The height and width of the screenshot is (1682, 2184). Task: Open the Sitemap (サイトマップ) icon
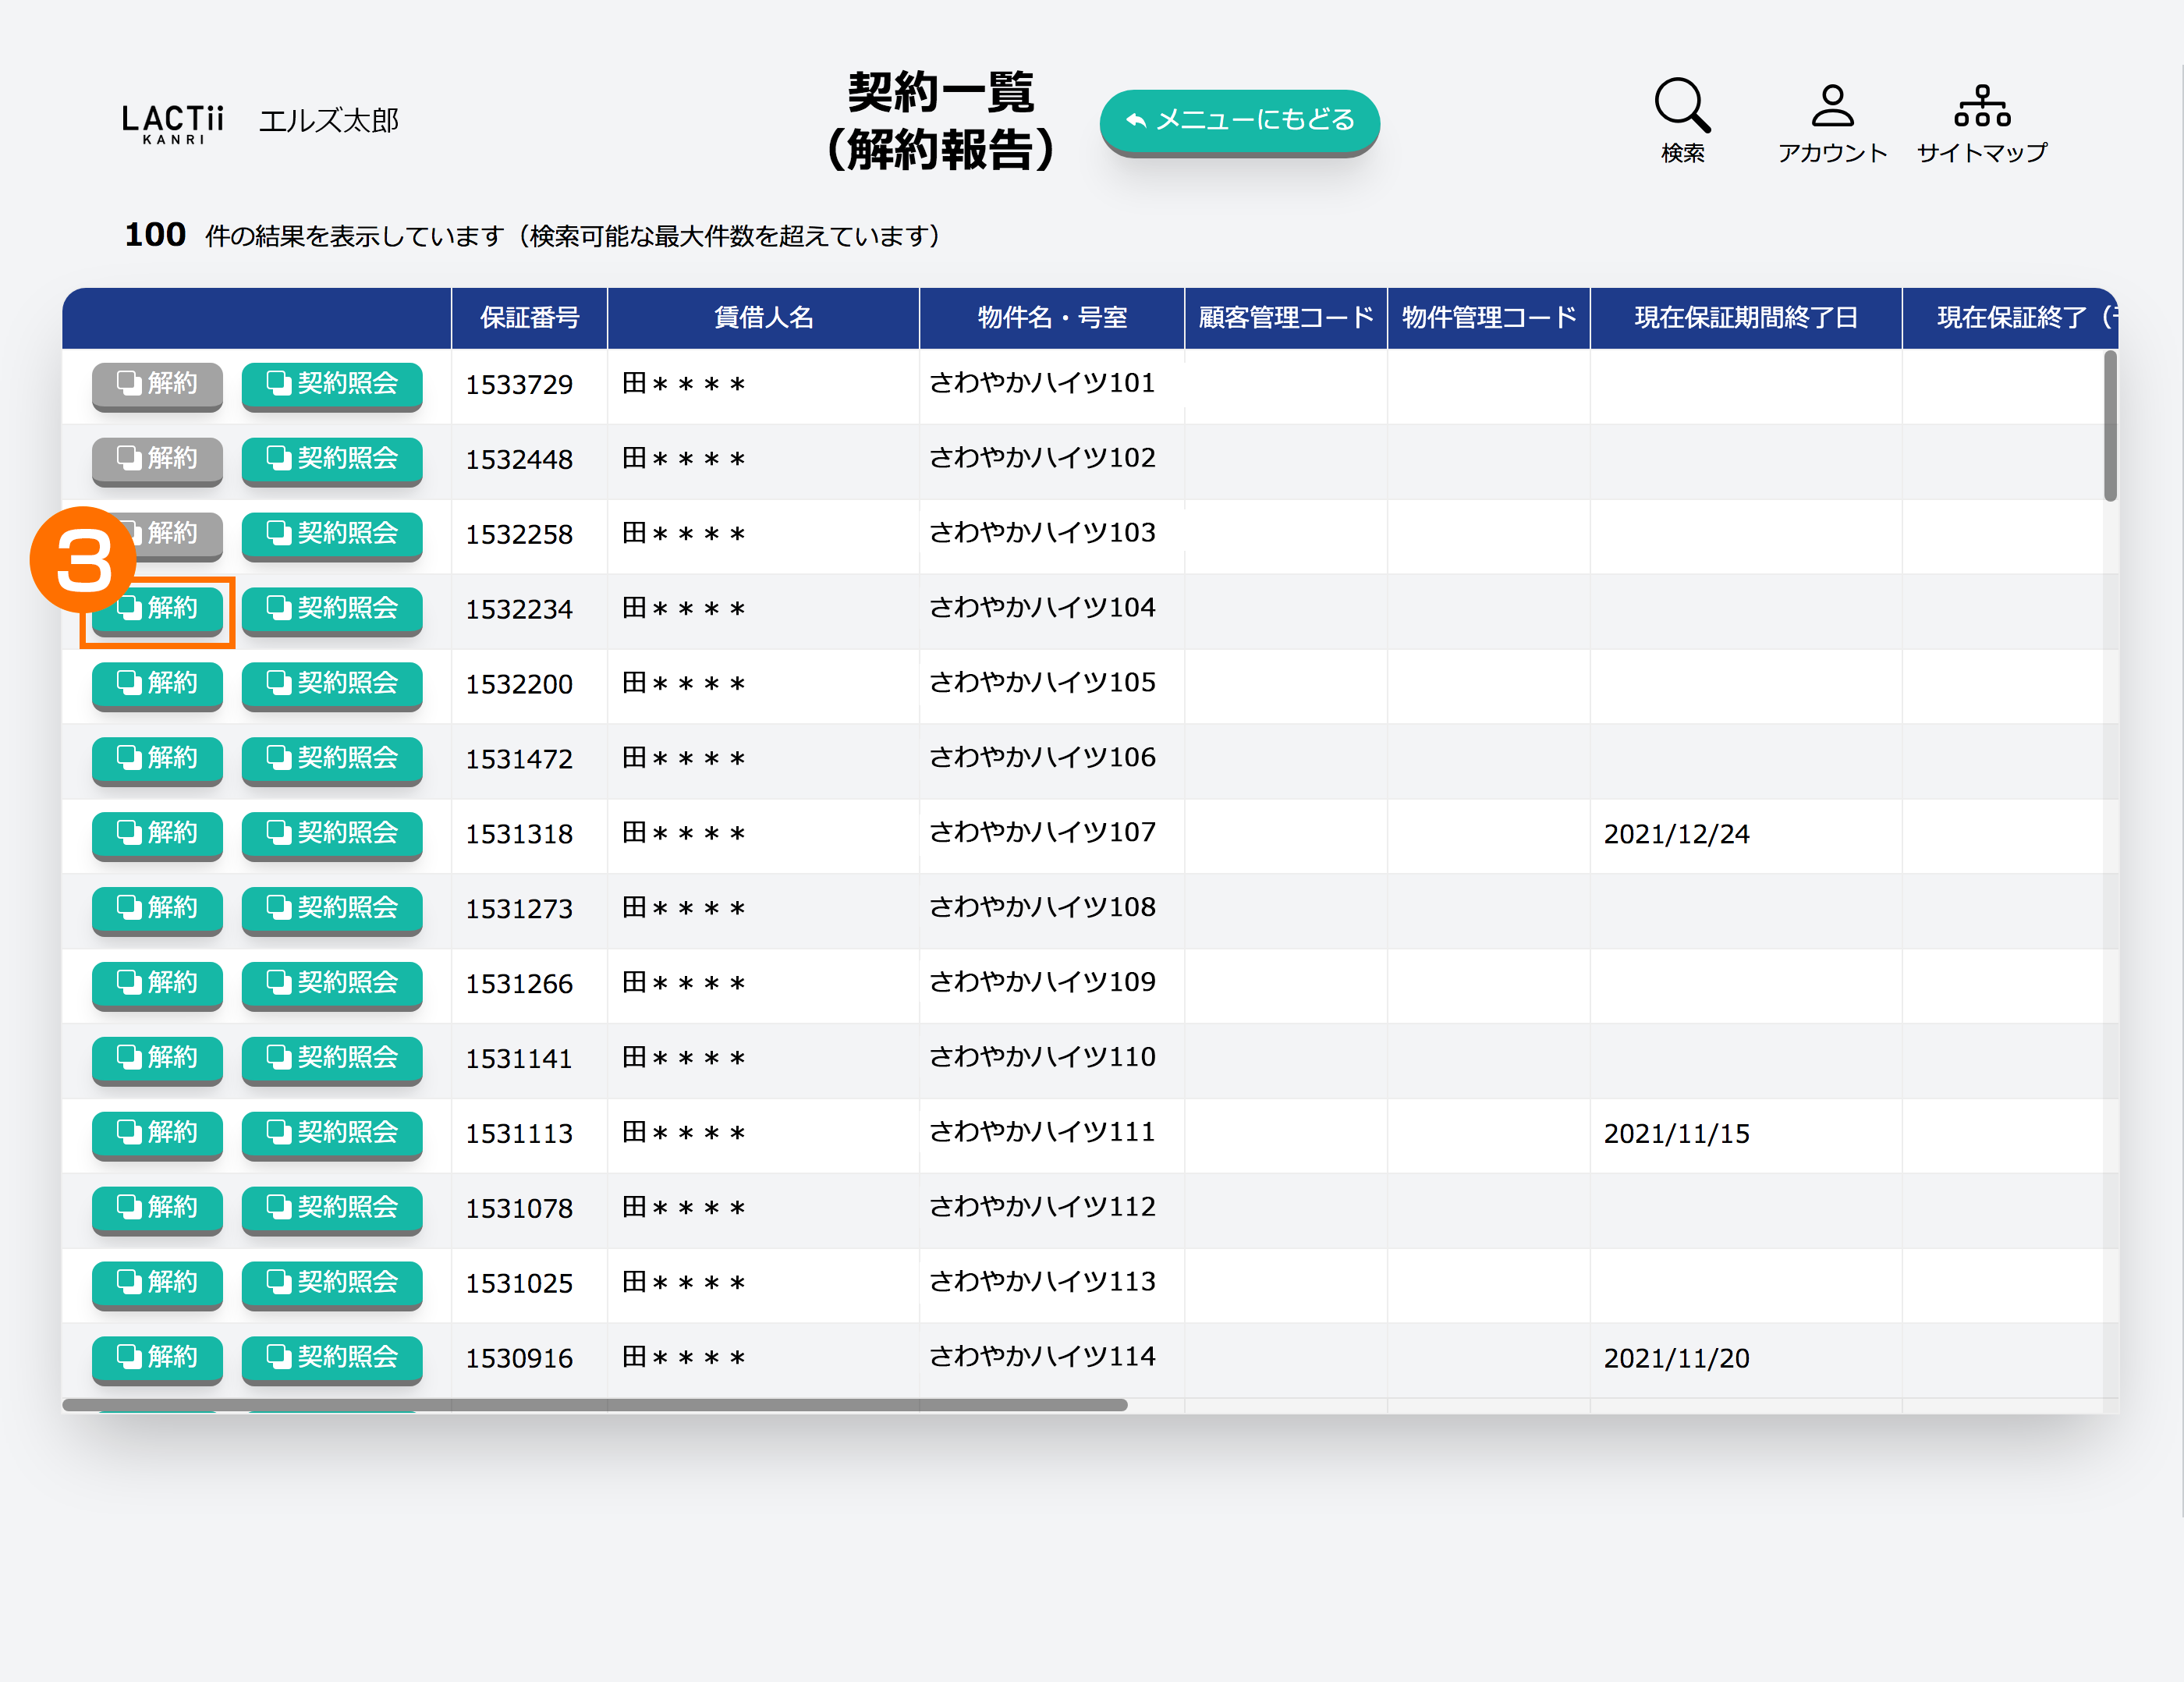[x=1981, y=106]
